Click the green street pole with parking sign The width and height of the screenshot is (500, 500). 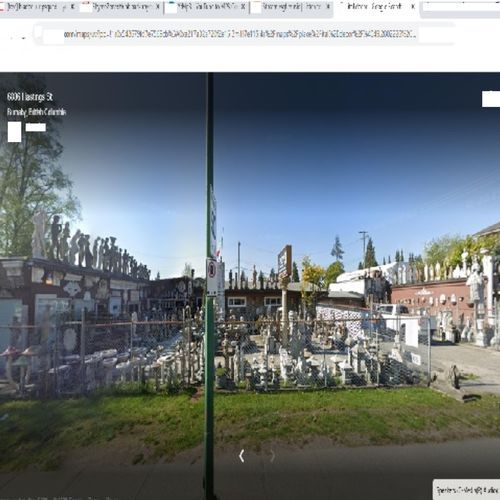209,286
